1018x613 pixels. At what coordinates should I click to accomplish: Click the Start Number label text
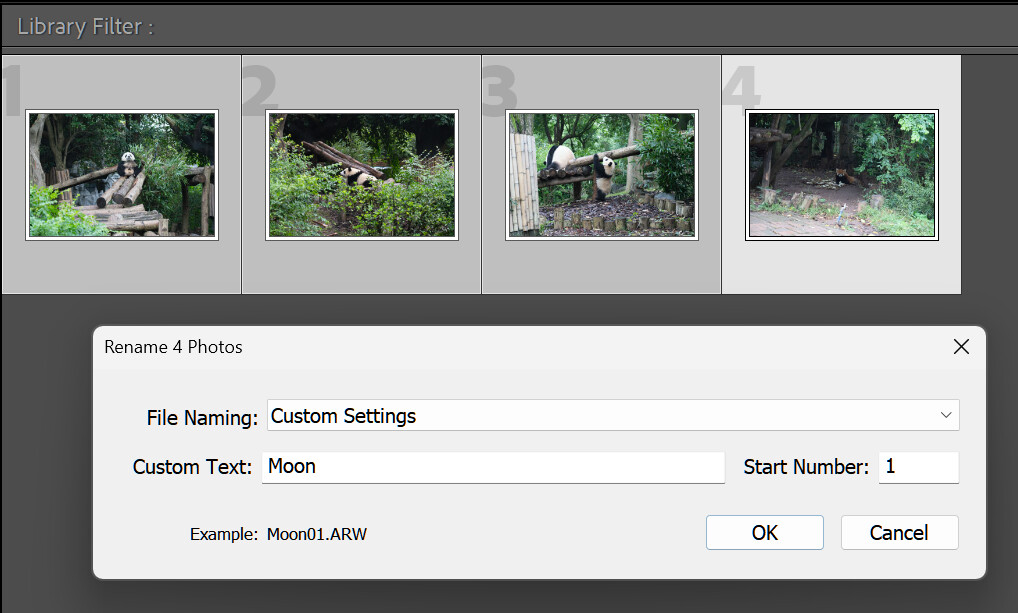coord(806,467)
